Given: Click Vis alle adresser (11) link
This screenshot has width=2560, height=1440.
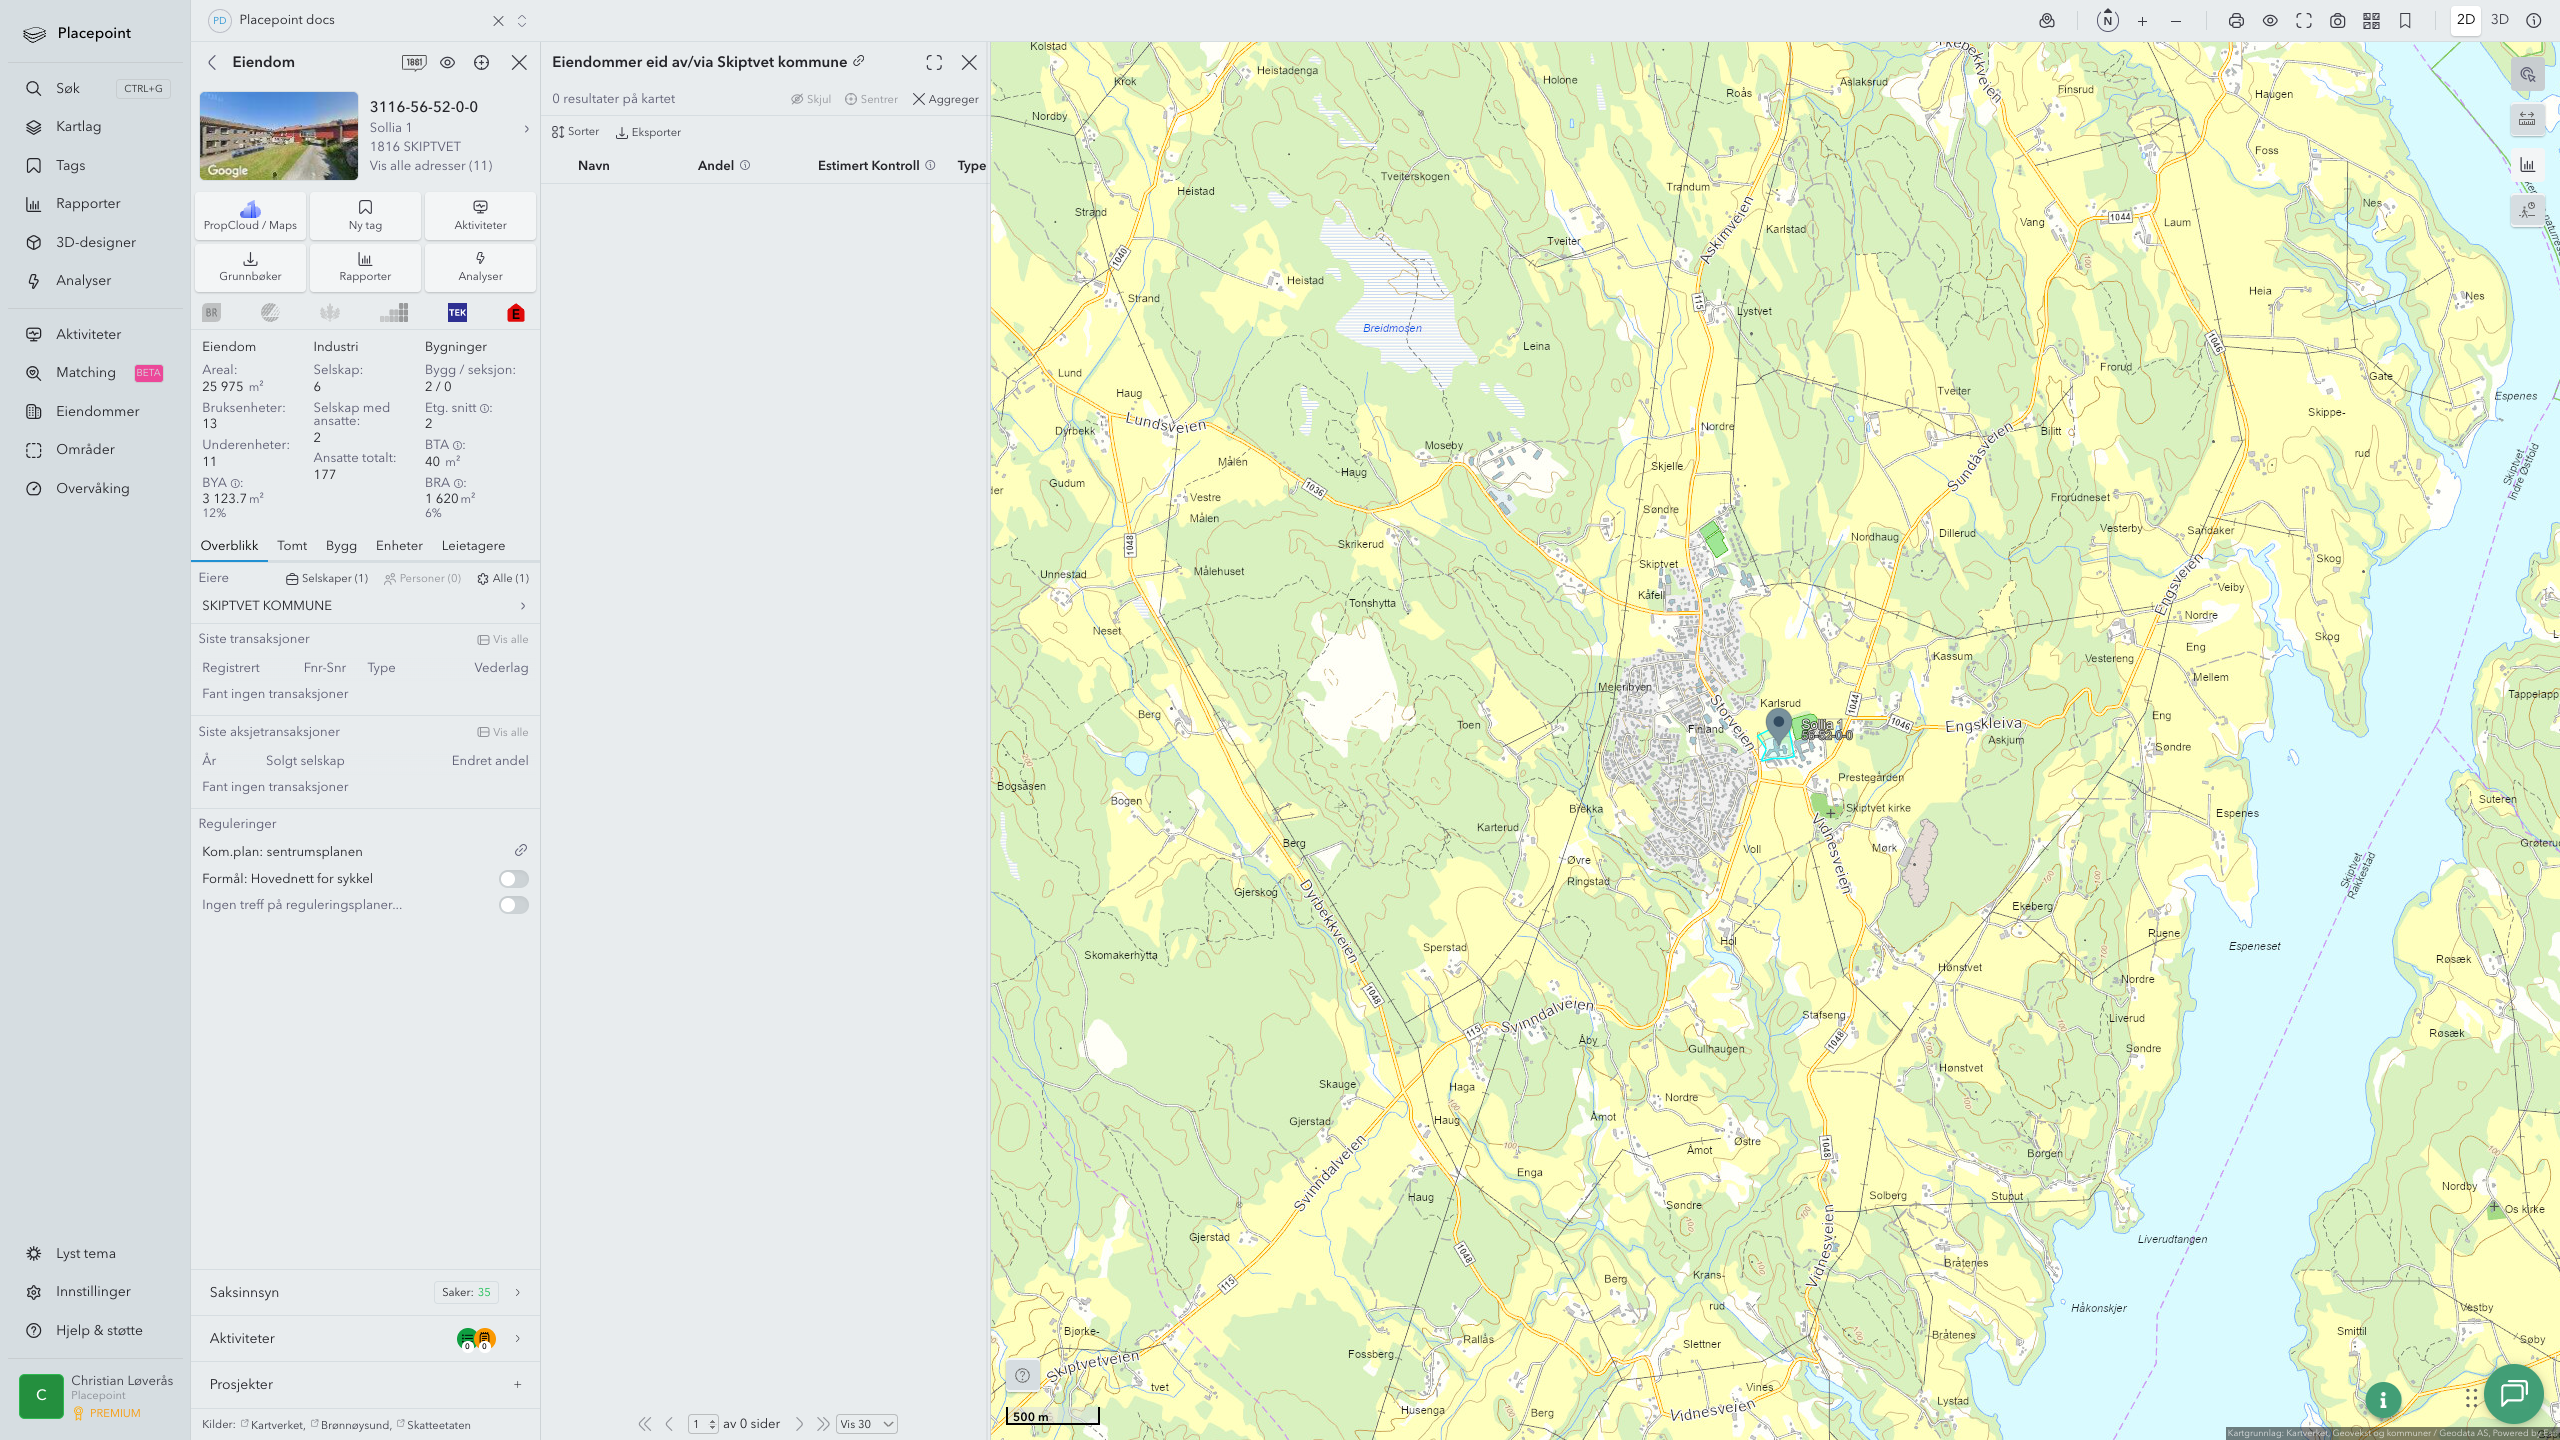Looking at the screenshot, I should pyautogui.click(x=431, y=166).
